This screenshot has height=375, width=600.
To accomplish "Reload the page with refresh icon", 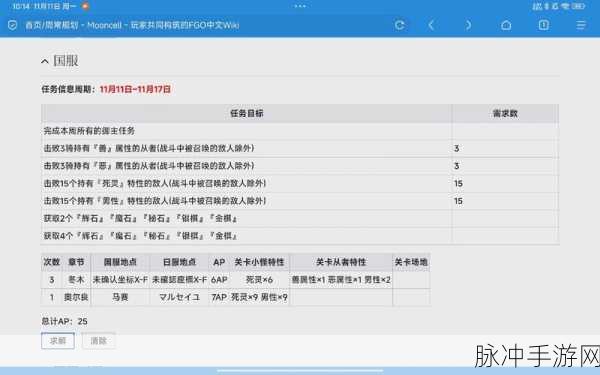I will pos(399,25).
